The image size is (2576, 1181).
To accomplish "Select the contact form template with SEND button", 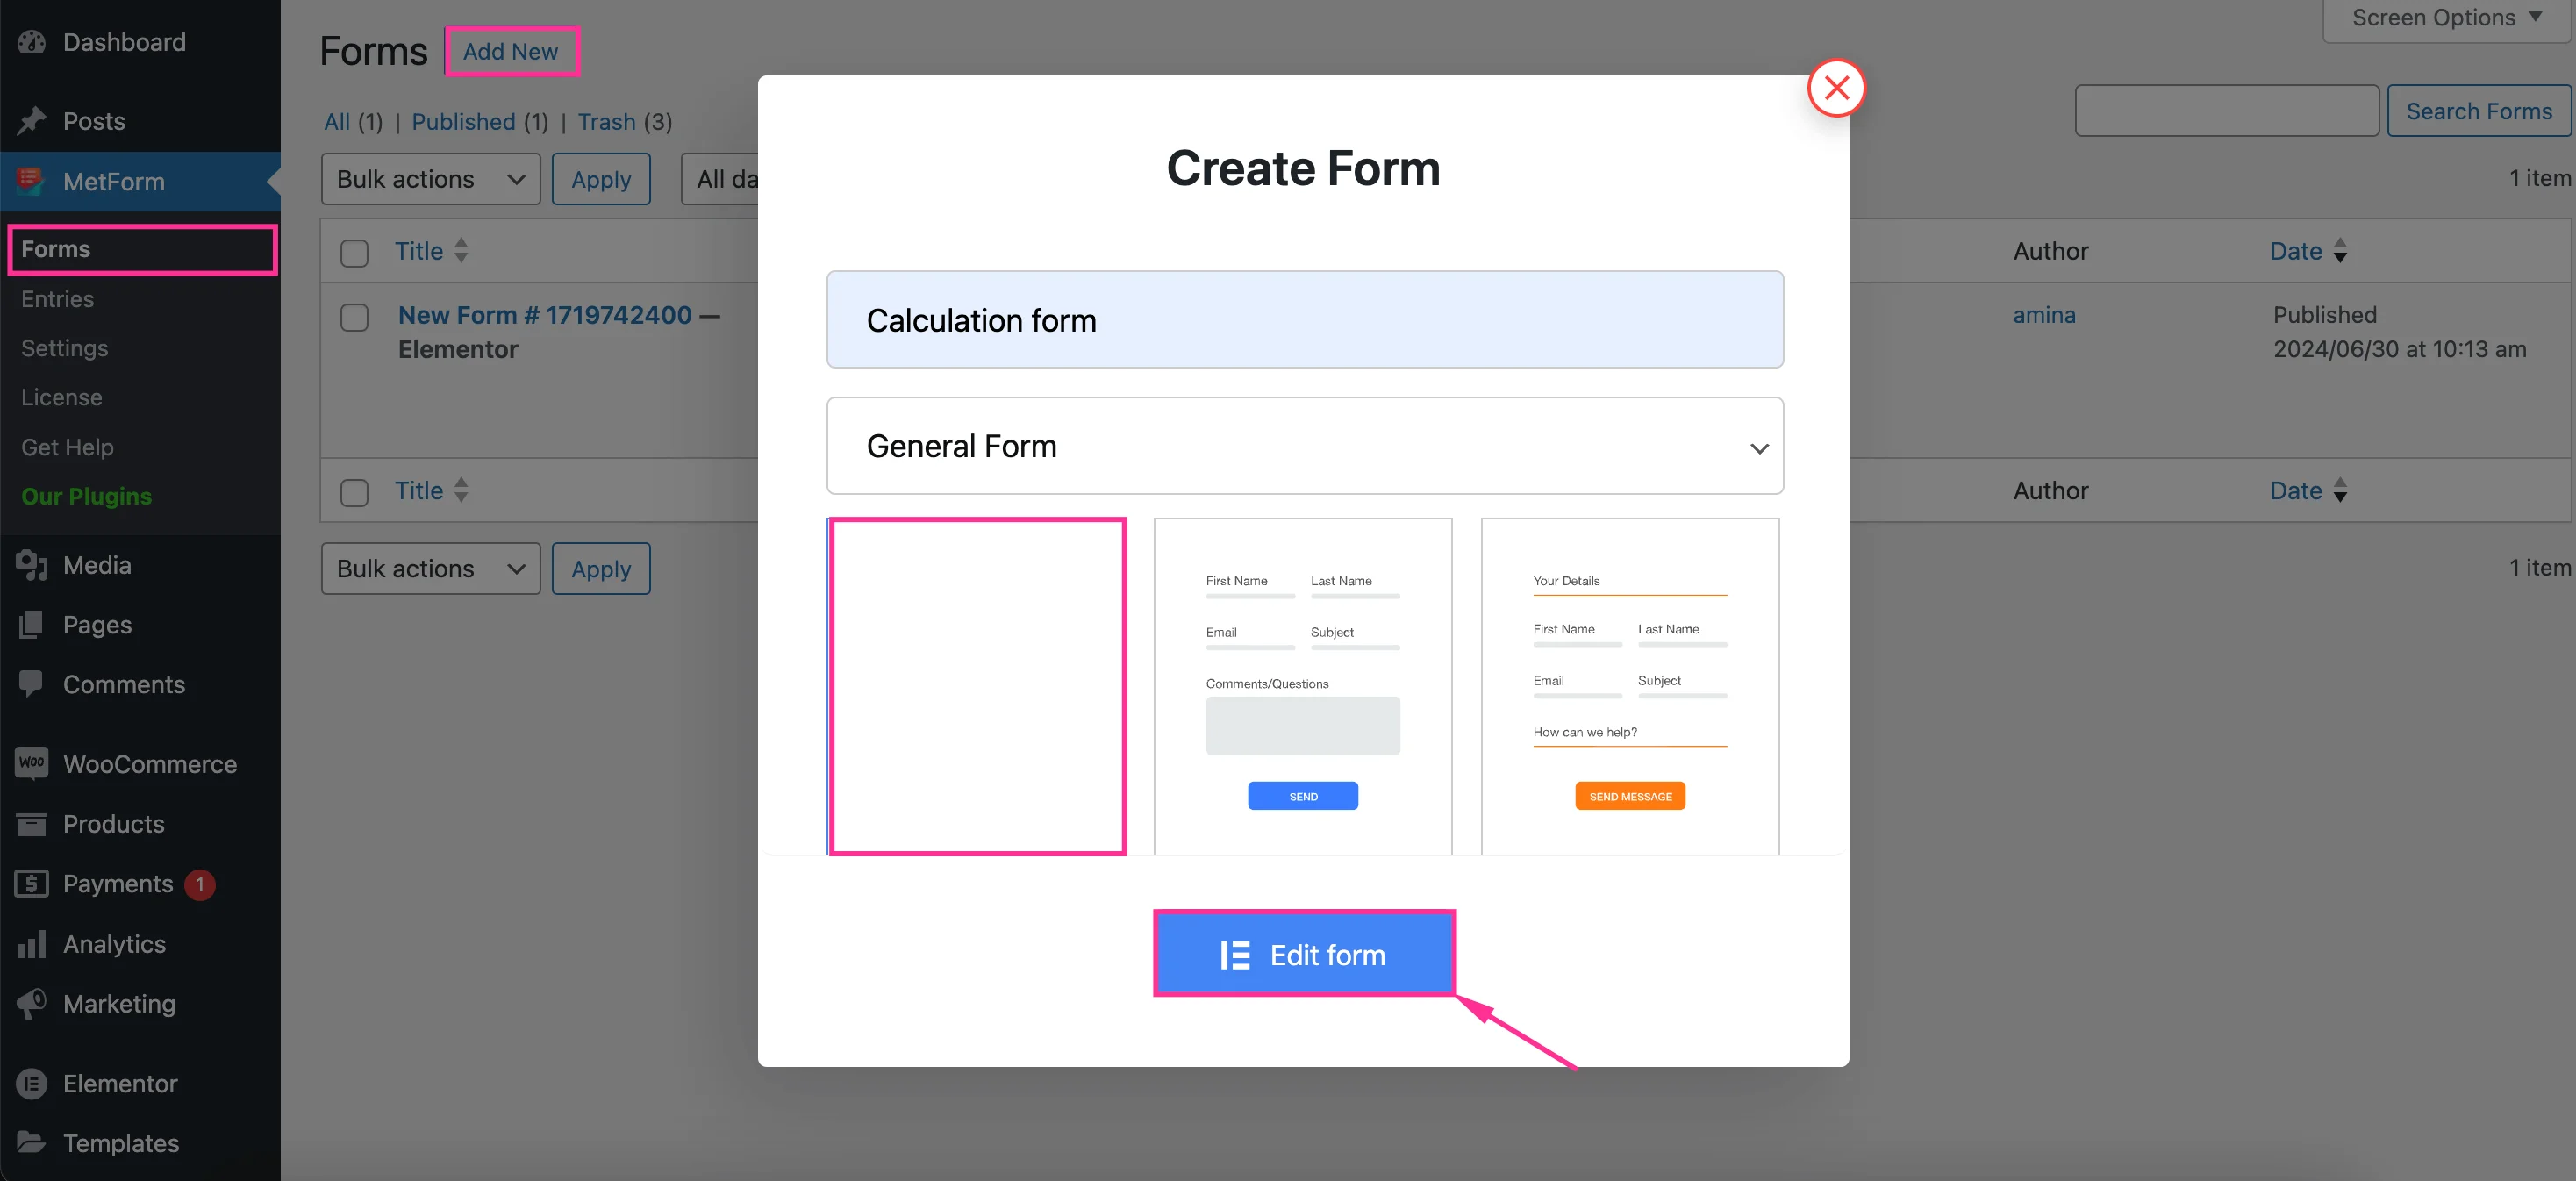I will (x=1302, y=686).
